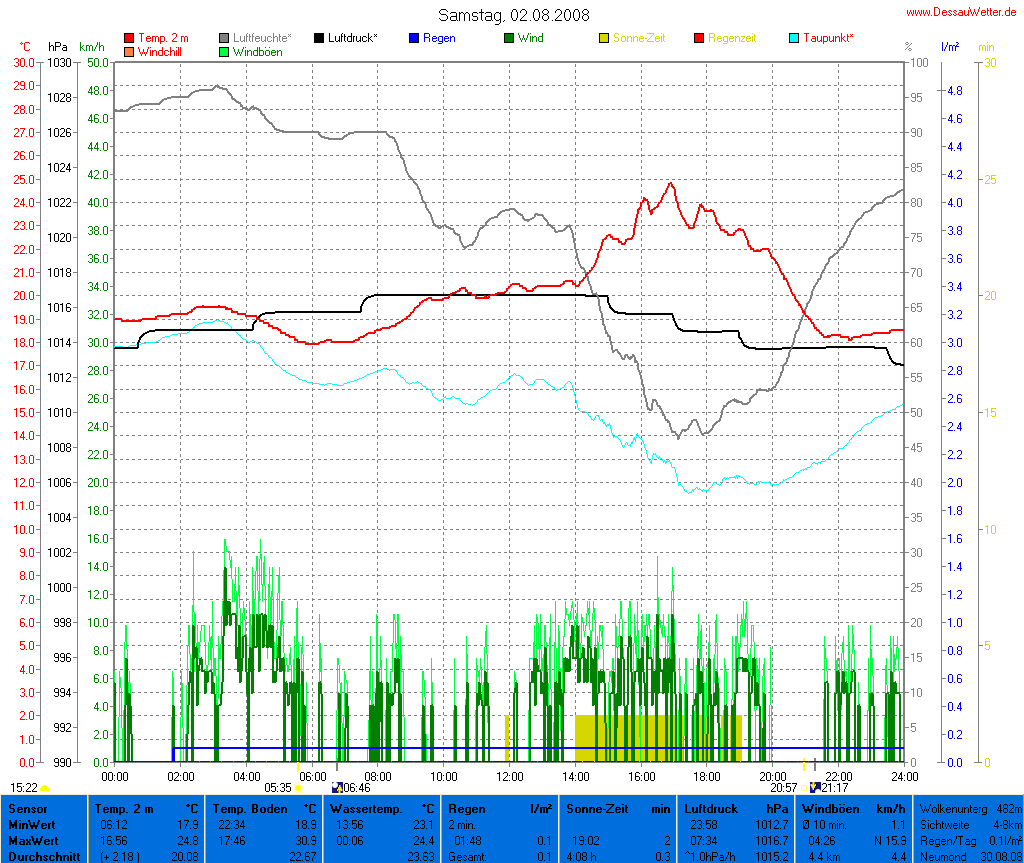Viewport: 1024px width, 863px height.
Task: Open the www.DessauWetter.de link
Action: coord(962,12)
